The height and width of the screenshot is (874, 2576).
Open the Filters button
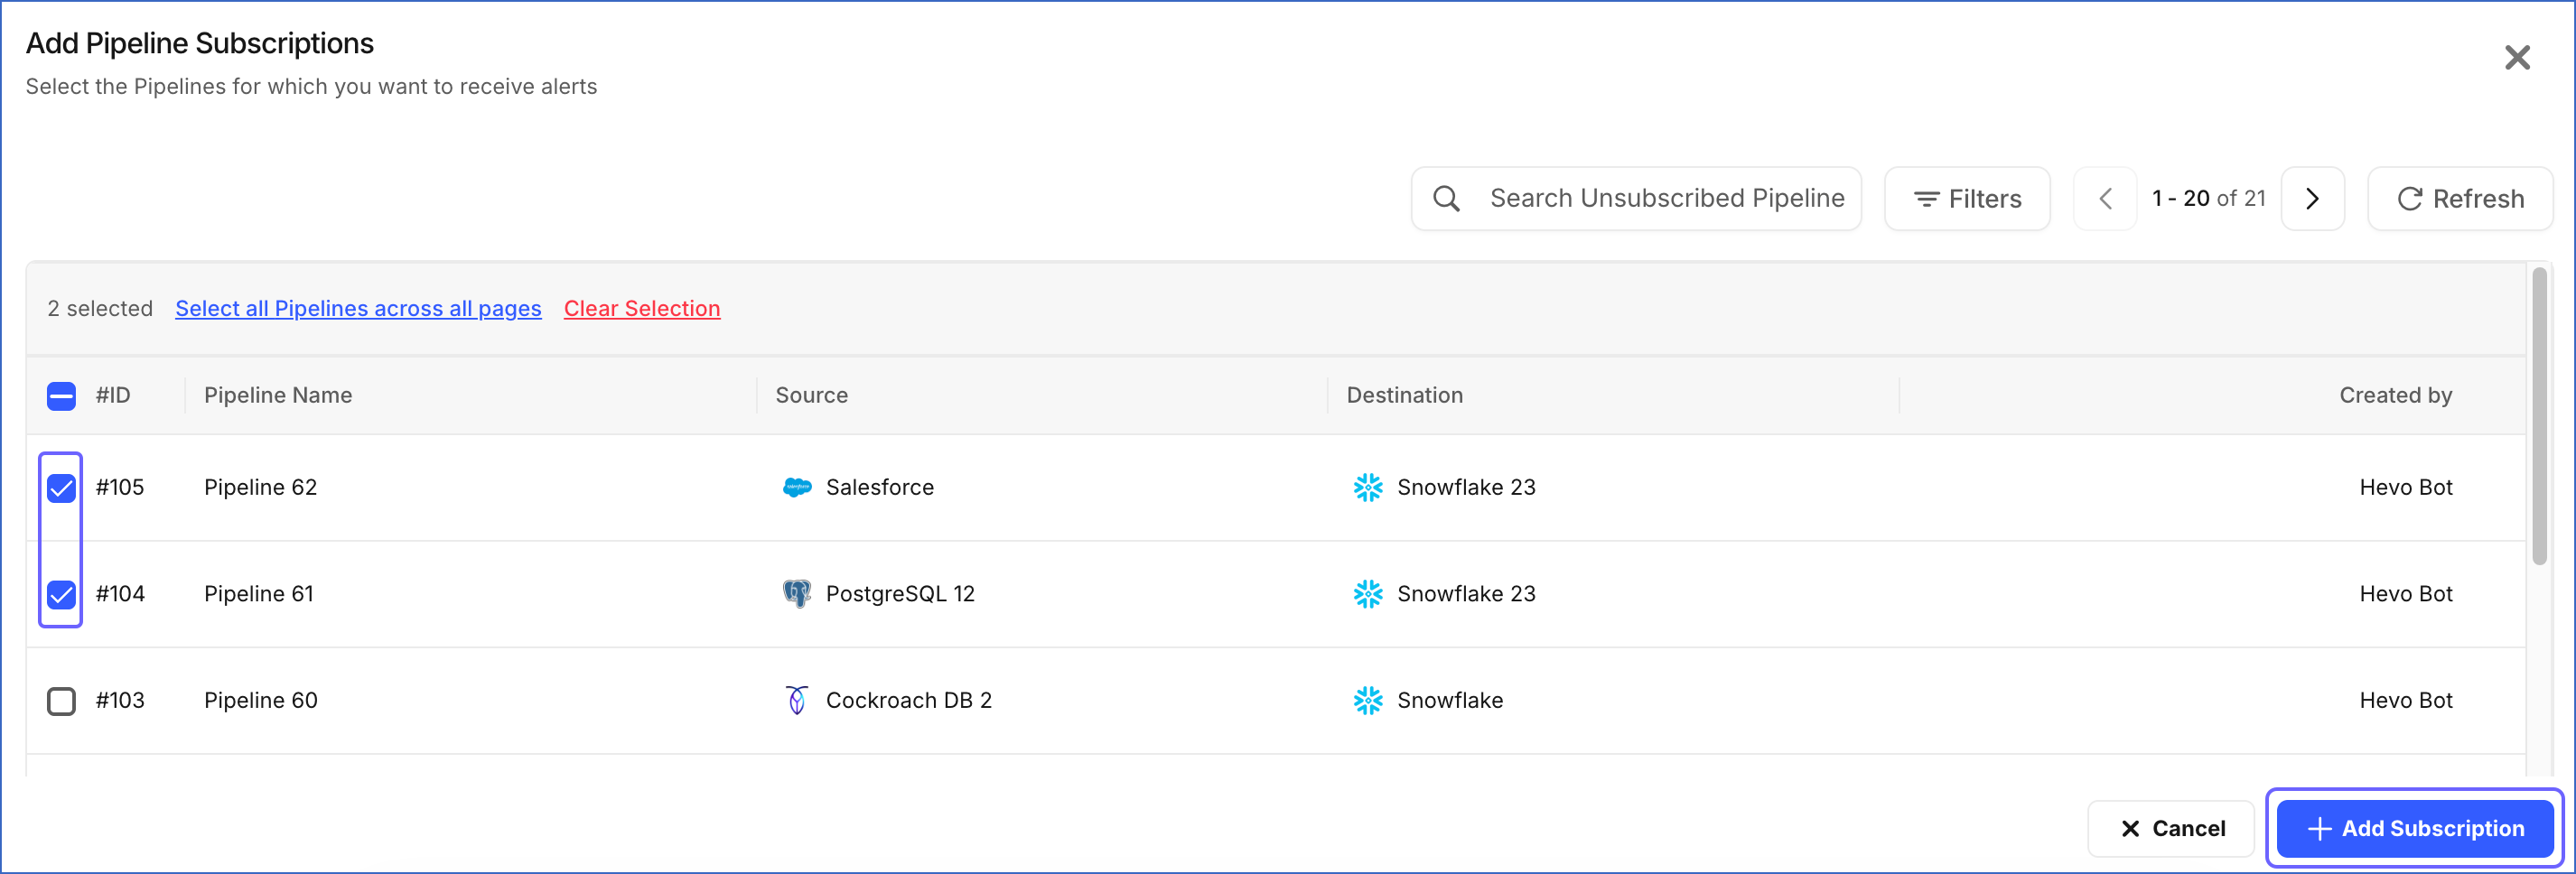[1967, 198]
